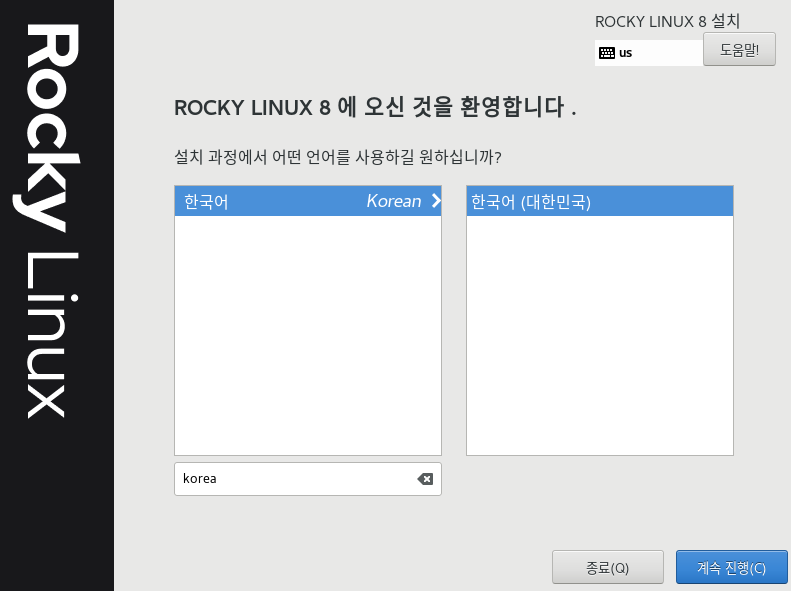The image size is (791, 591).
Task: Select 한국어 (대한민국) locale
Action: [x=599, y=201]
